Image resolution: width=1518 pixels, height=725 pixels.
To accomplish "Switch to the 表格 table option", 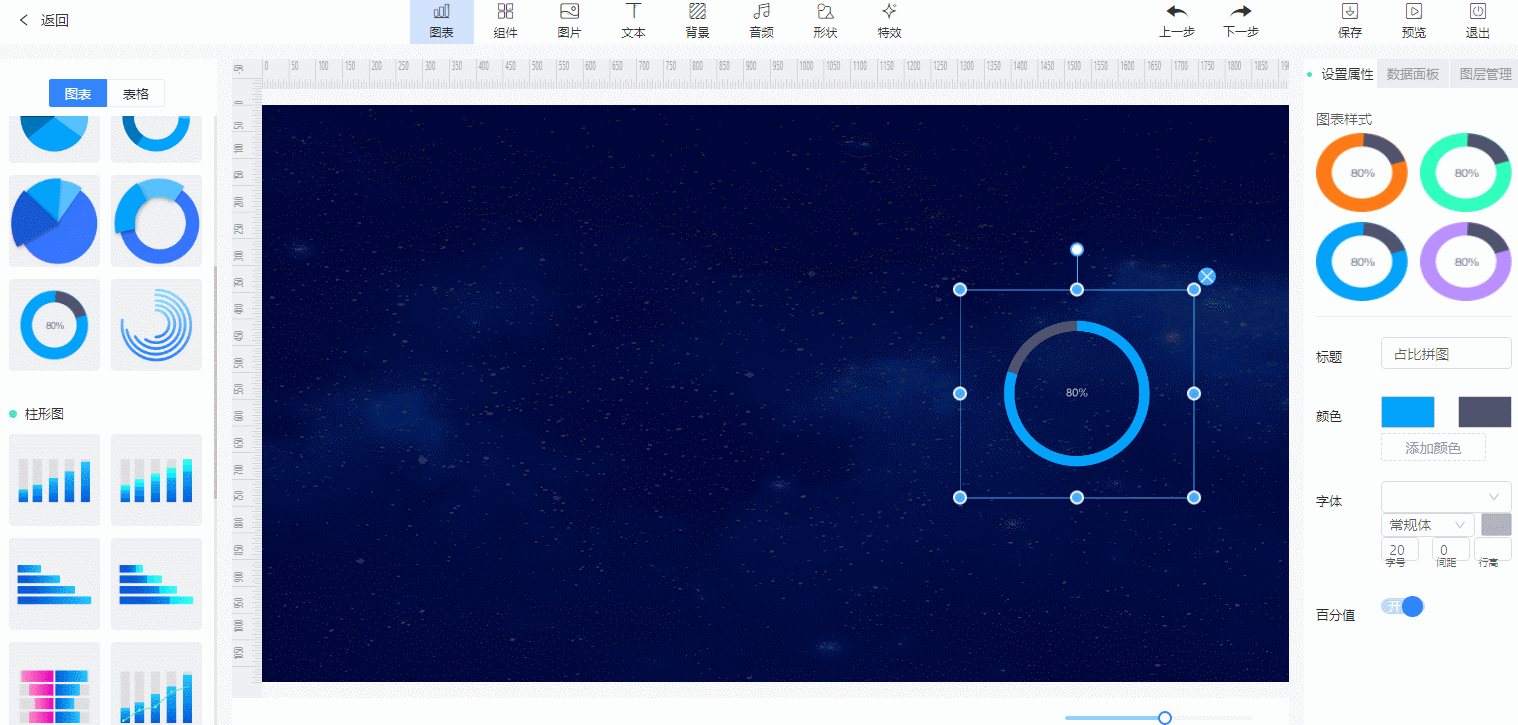I will 136,94.
